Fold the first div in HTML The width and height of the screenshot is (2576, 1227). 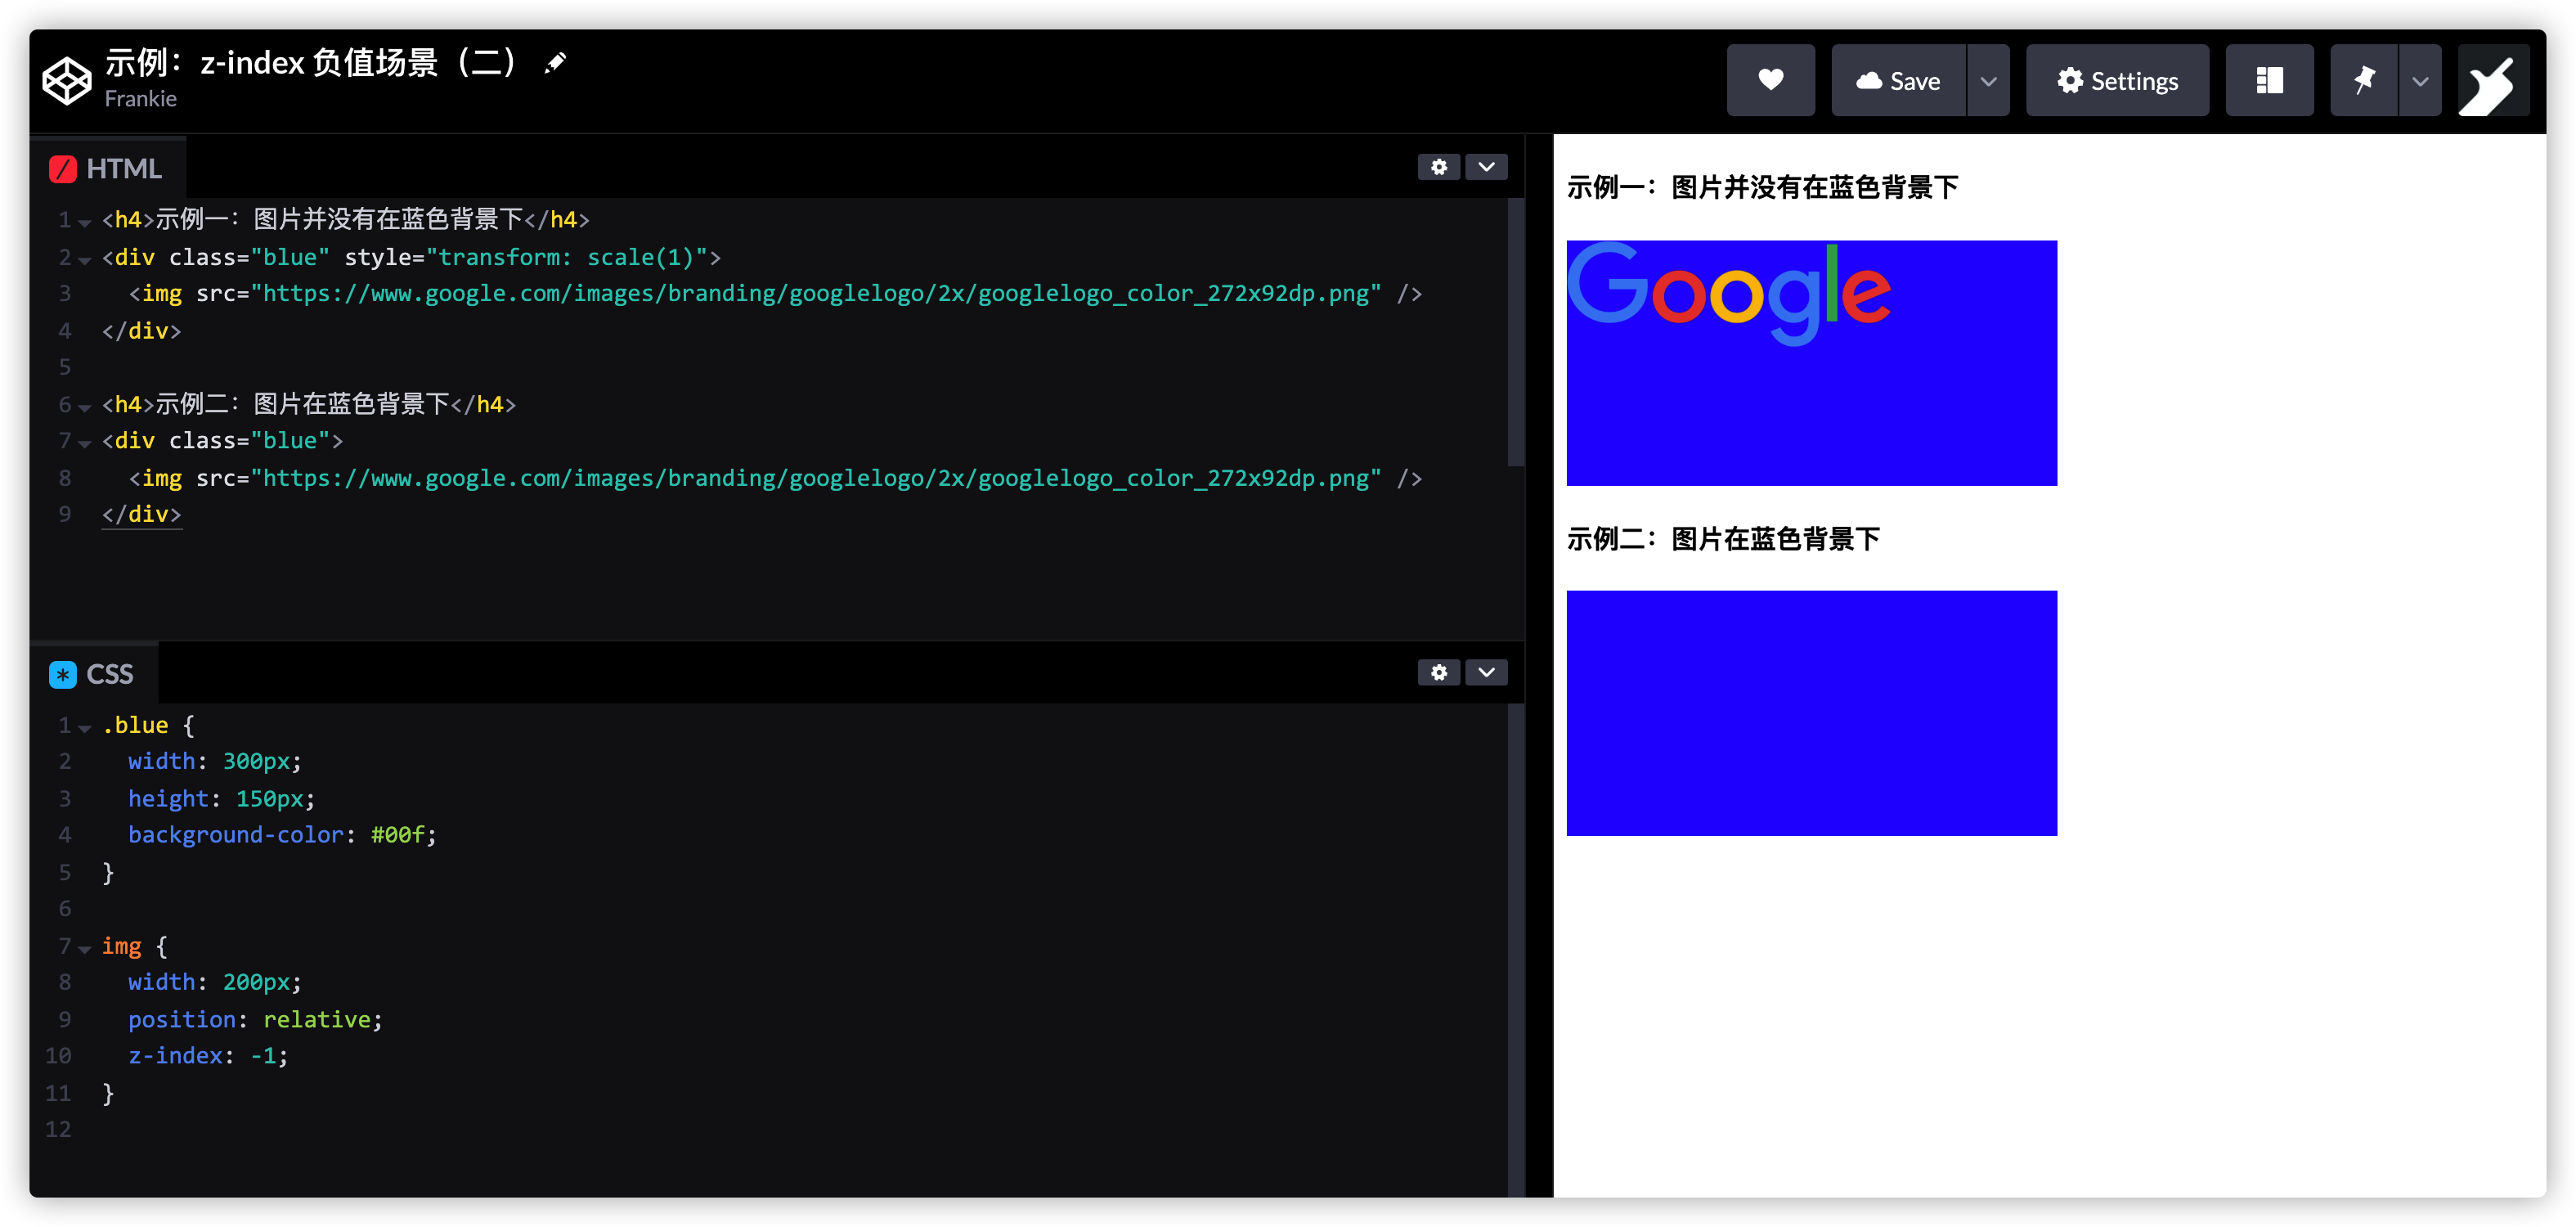(x=85, y=260)
